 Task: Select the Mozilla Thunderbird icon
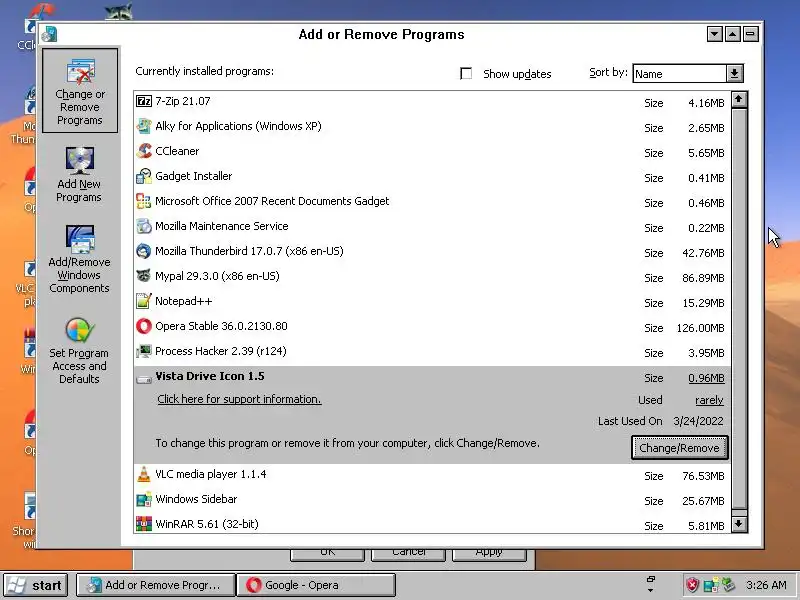pos(144,251)
